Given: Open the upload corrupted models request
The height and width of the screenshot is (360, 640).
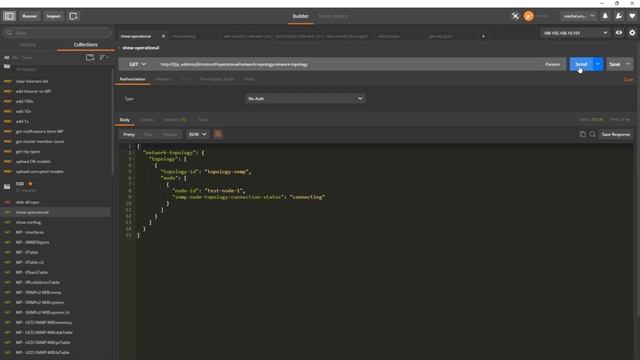Looking at the screenshot, I should (x=56, y=171).
